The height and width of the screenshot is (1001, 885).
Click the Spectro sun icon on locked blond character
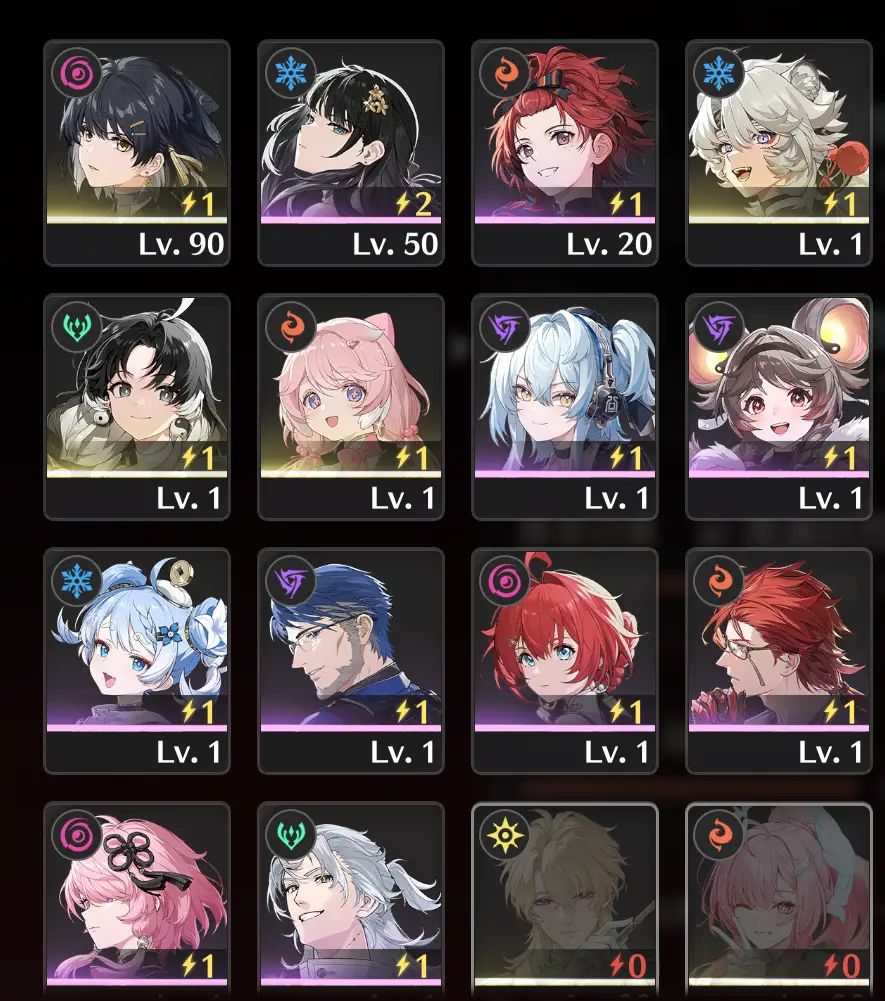[505, 835]
